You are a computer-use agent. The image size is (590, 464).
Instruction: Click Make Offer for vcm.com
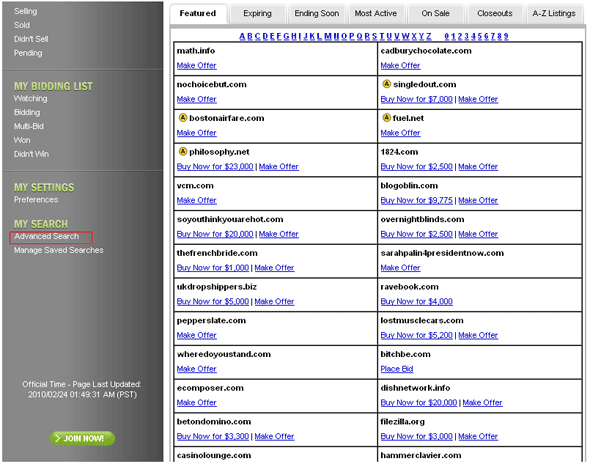(x=196, y=201)
